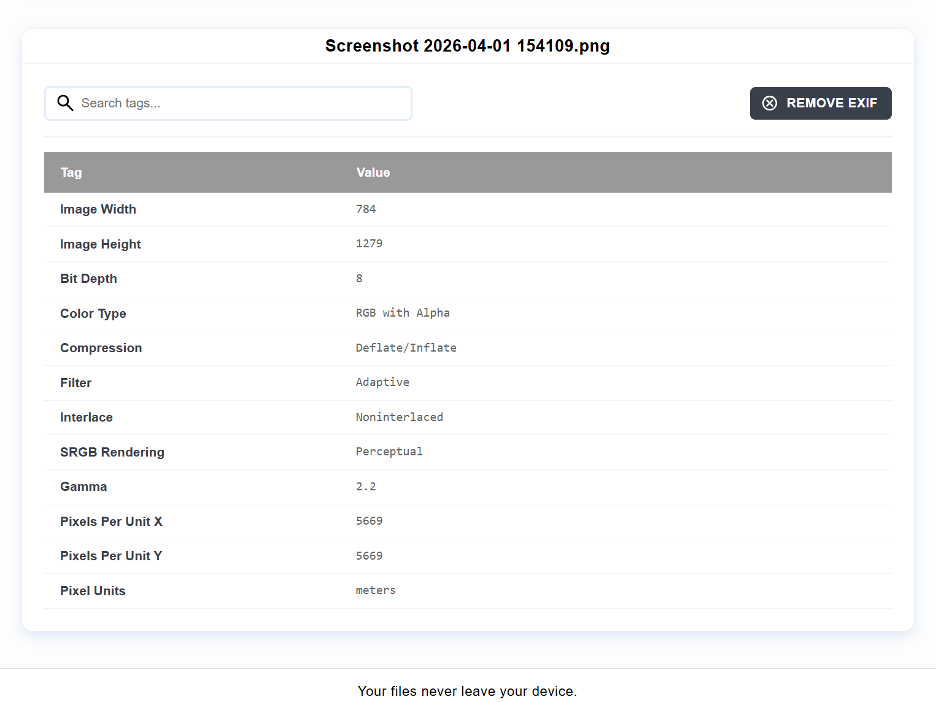Click the footer text about files never leaving
The image size is (936, 702).
click(x=467, y=691)
